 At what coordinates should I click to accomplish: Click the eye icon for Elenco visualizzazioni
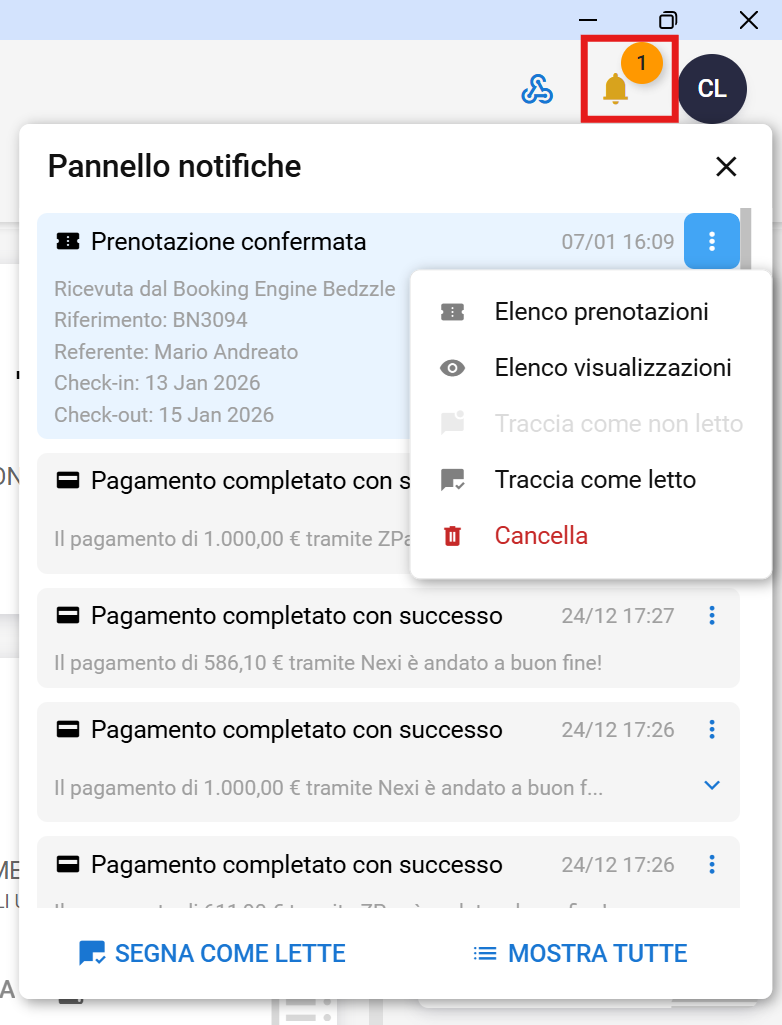point(453,368)
